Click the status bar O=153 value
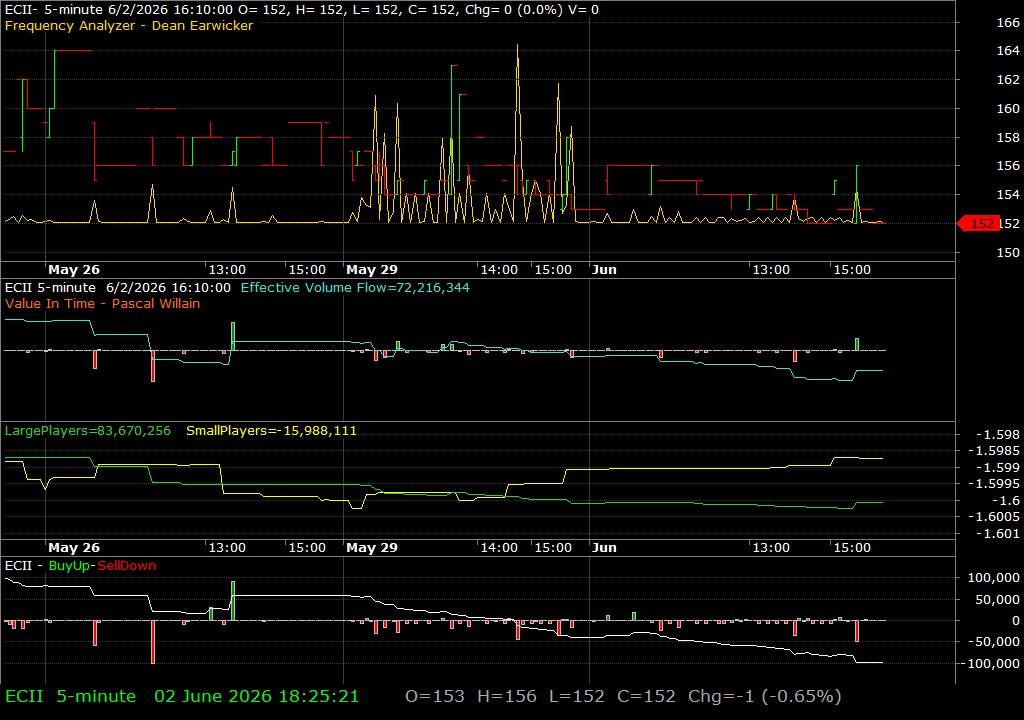Screen dimensions: 1024x720 [435, 696]
